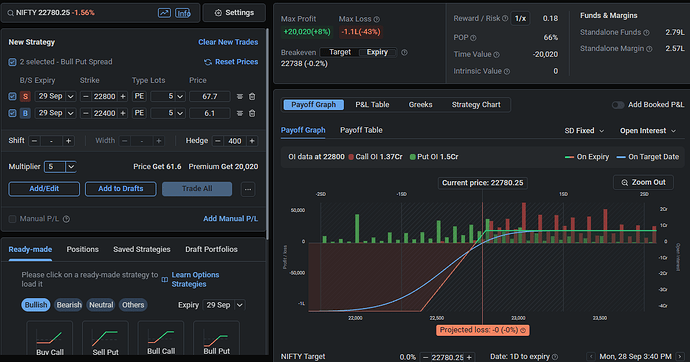690x362 pixels.
Task: Toggle the S sell badge on 22800 row
Action: click(x=25, y=96)
